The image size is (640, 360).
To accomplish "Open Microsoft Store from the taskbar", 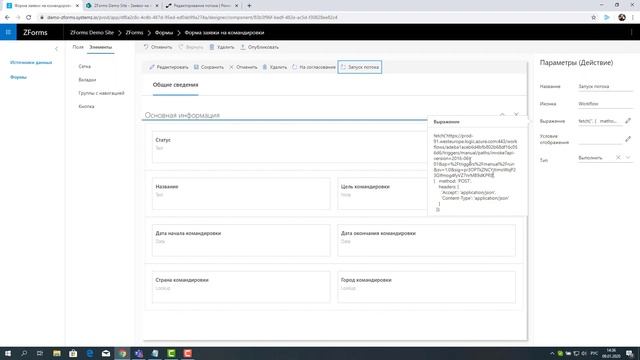I will click(73, 353).
